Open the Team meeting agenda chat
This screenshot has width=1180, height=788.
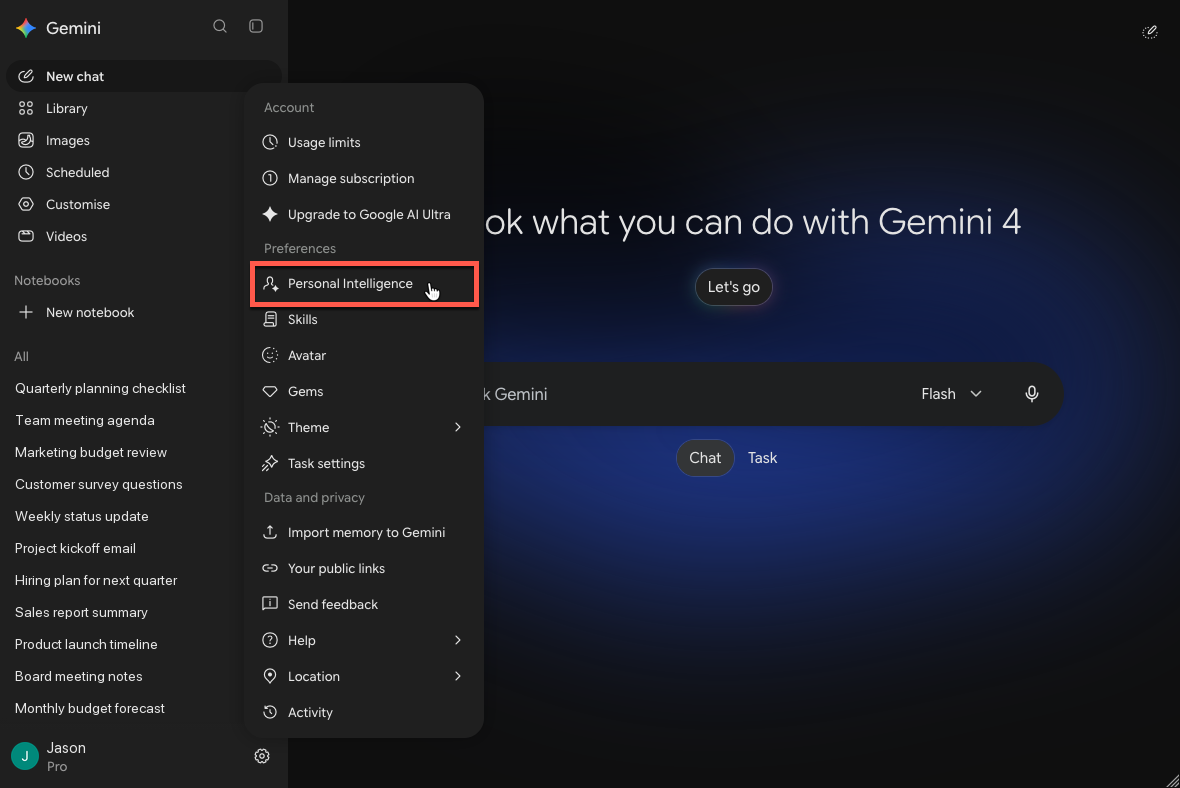(x=85, y=421)
